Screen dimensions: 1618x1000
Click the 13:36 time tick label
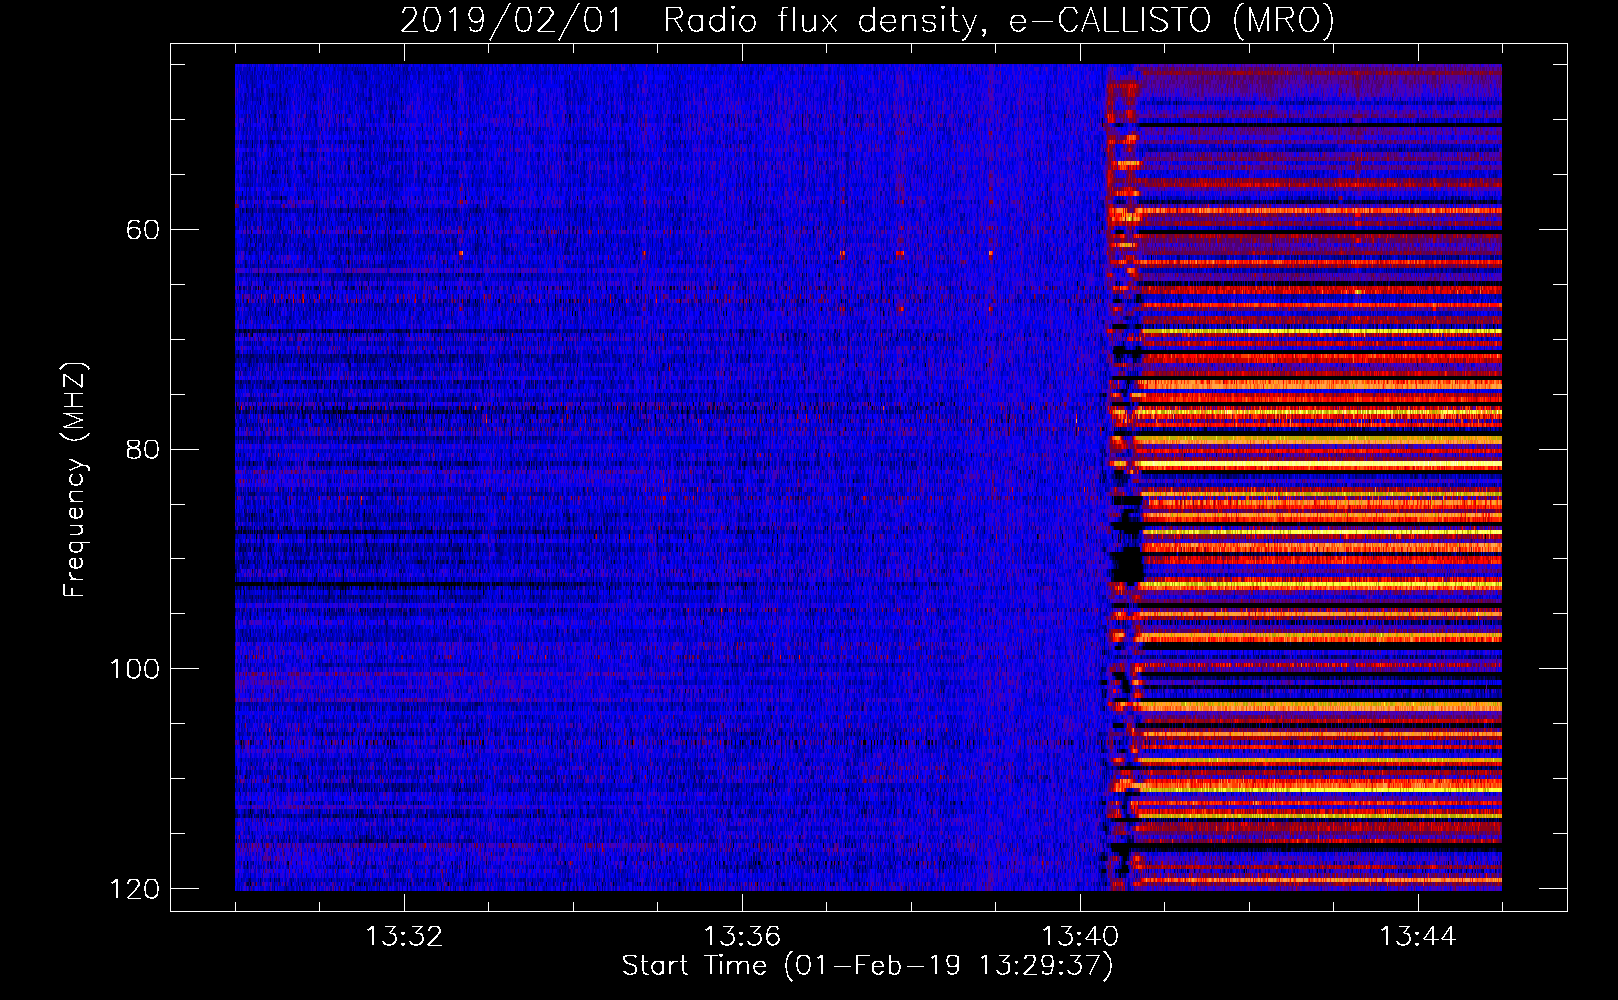point(742,937)
